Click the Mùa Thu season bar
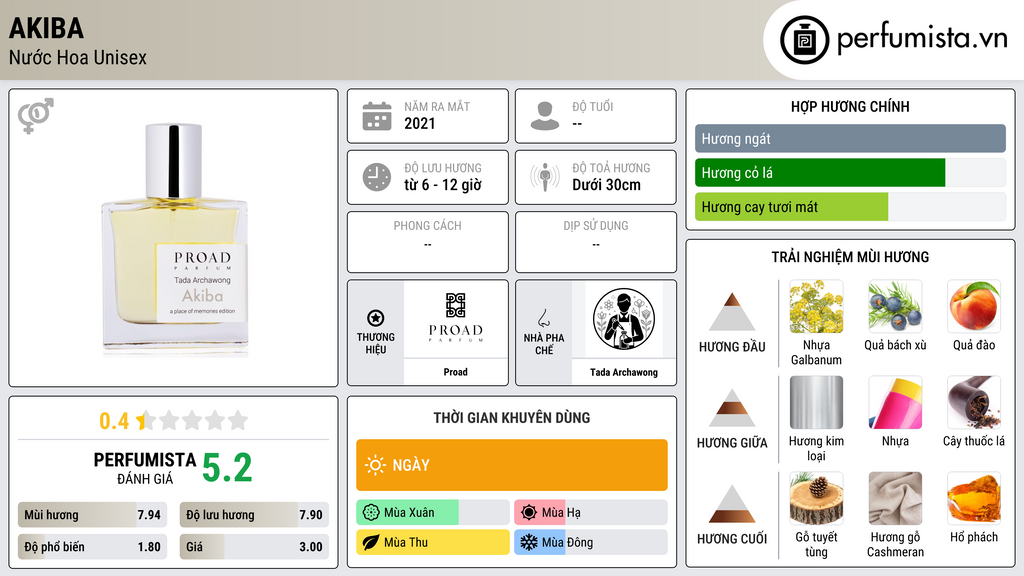Screen dimensions: 1024x576 433,542
